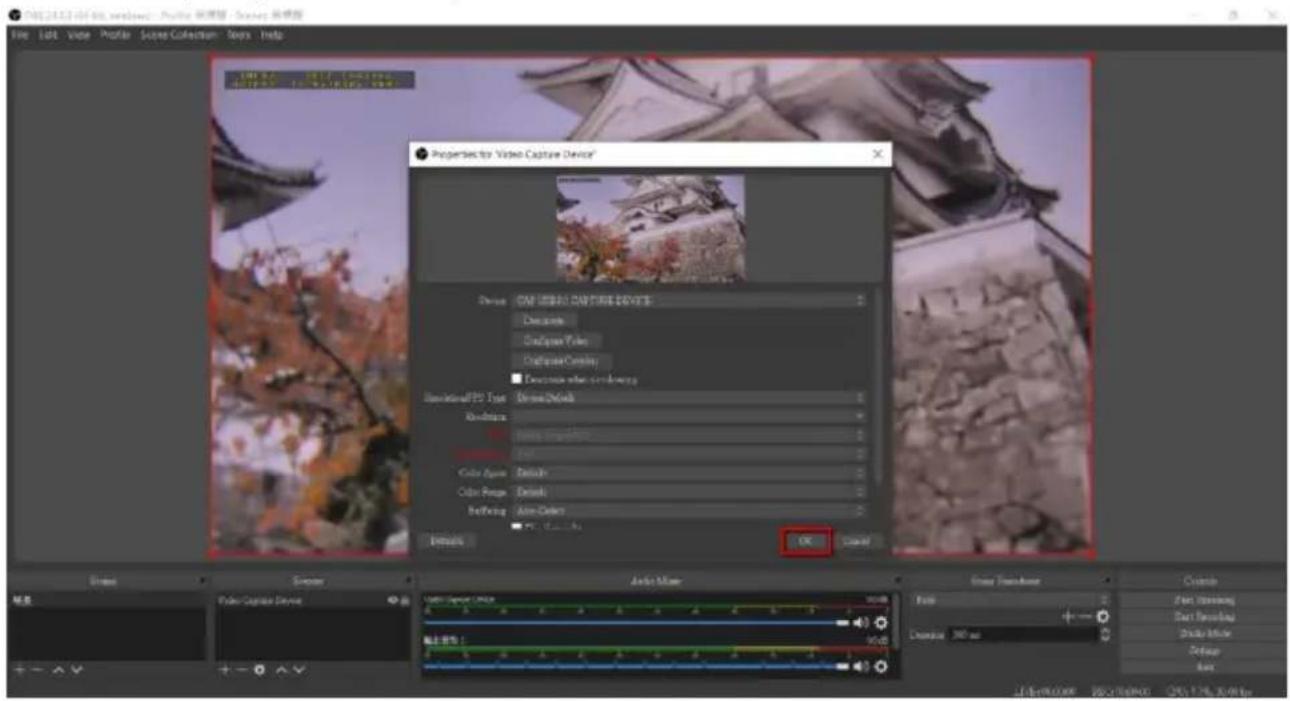Click video preview thumbnail in Properties dialog
This screenshot has height=701, width=1290.
pyautogui.click(x=650, y=228)
